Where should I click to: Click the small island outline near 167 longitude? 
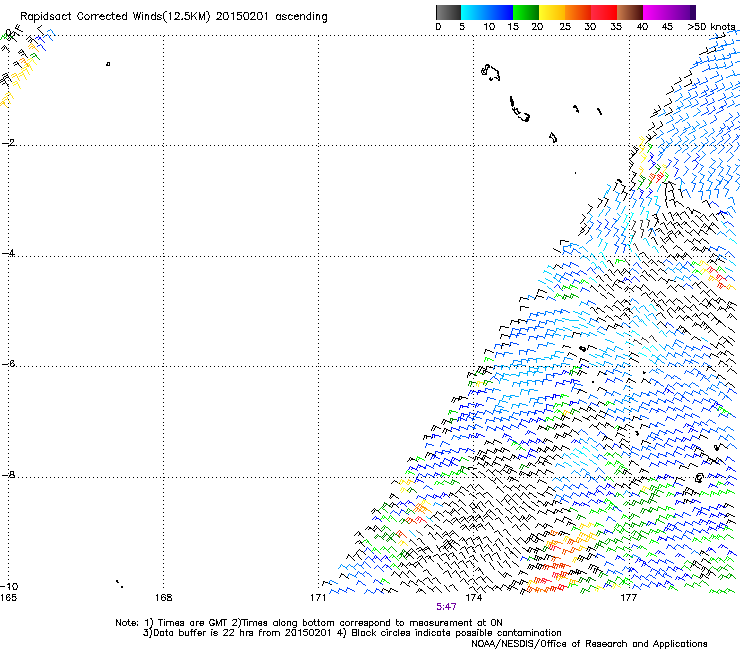[x=108, y=64]
